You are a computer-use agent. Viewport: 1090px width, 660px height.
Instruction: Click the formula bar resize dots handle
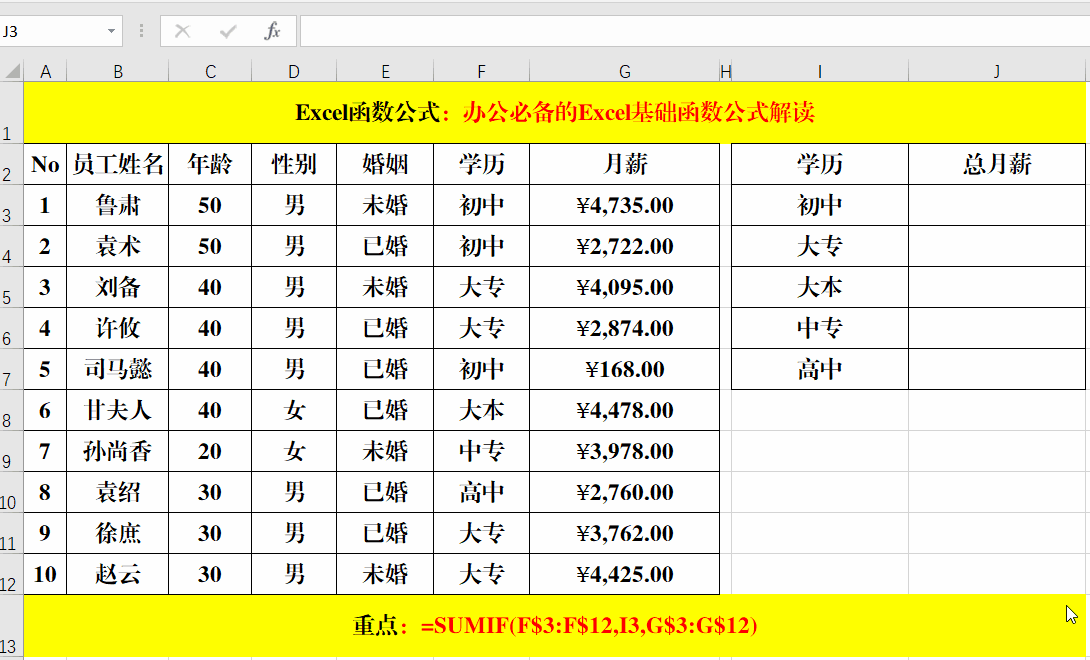click(142, 31)
